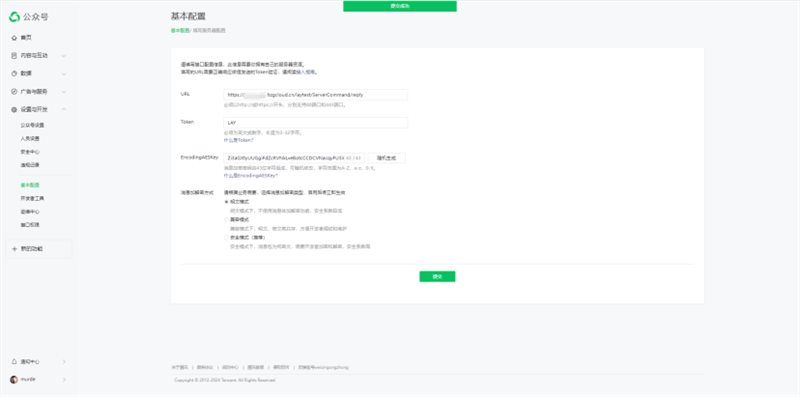800x397 pixels.
Task: Click the 公众号 green logo icon
Action: 14,17
